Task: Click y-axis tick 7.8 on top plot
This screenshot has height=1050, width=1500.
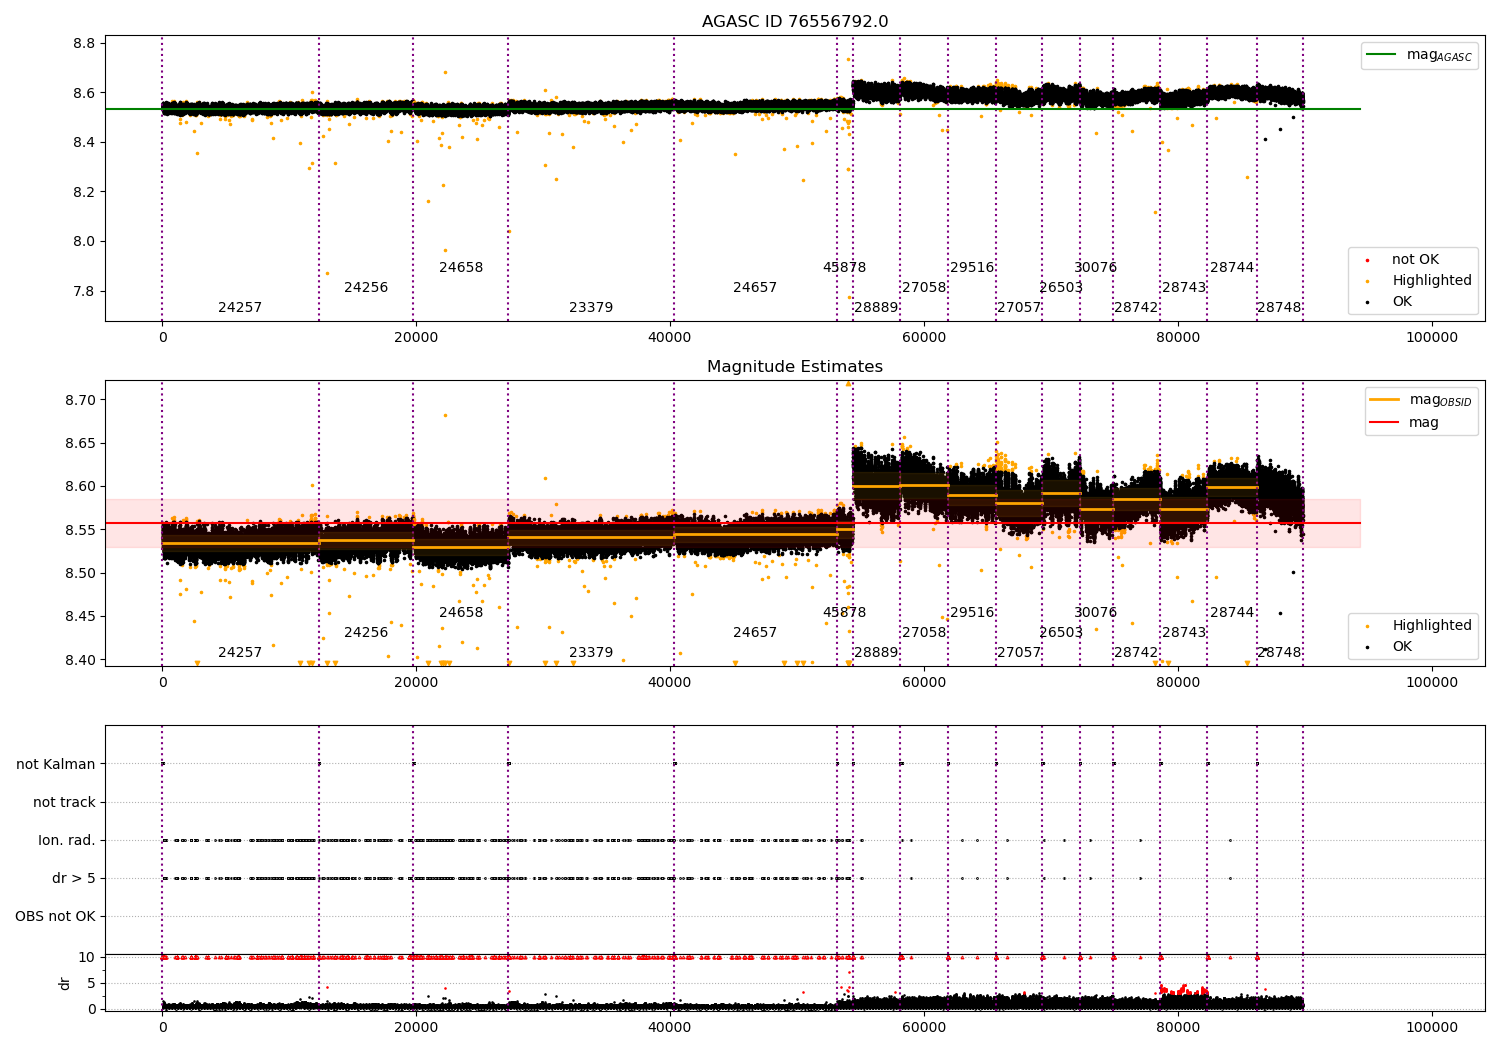Action: [x=85, y=291]
